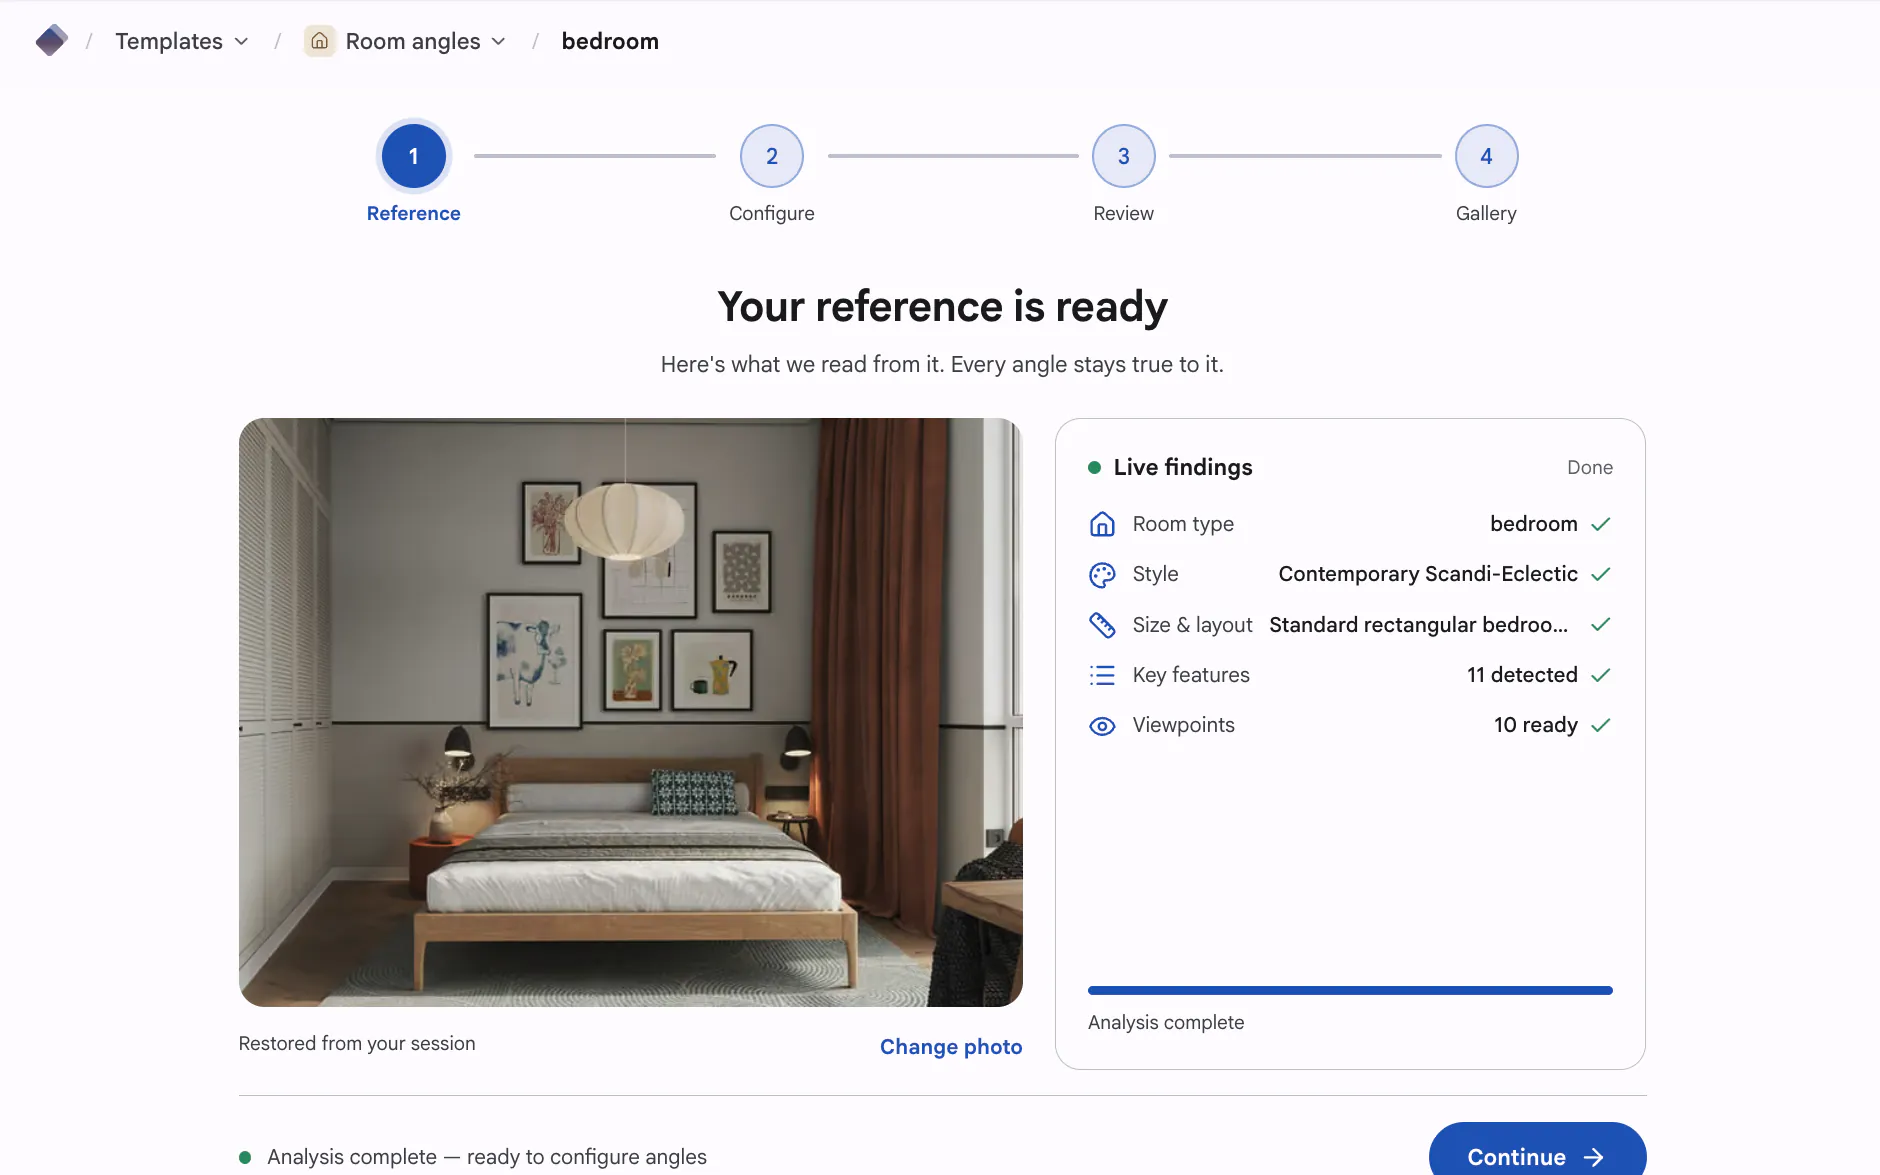Click the Room type home icon
The width and height of the screenshot is (1880, 1175).
[x=1102, y=524]
